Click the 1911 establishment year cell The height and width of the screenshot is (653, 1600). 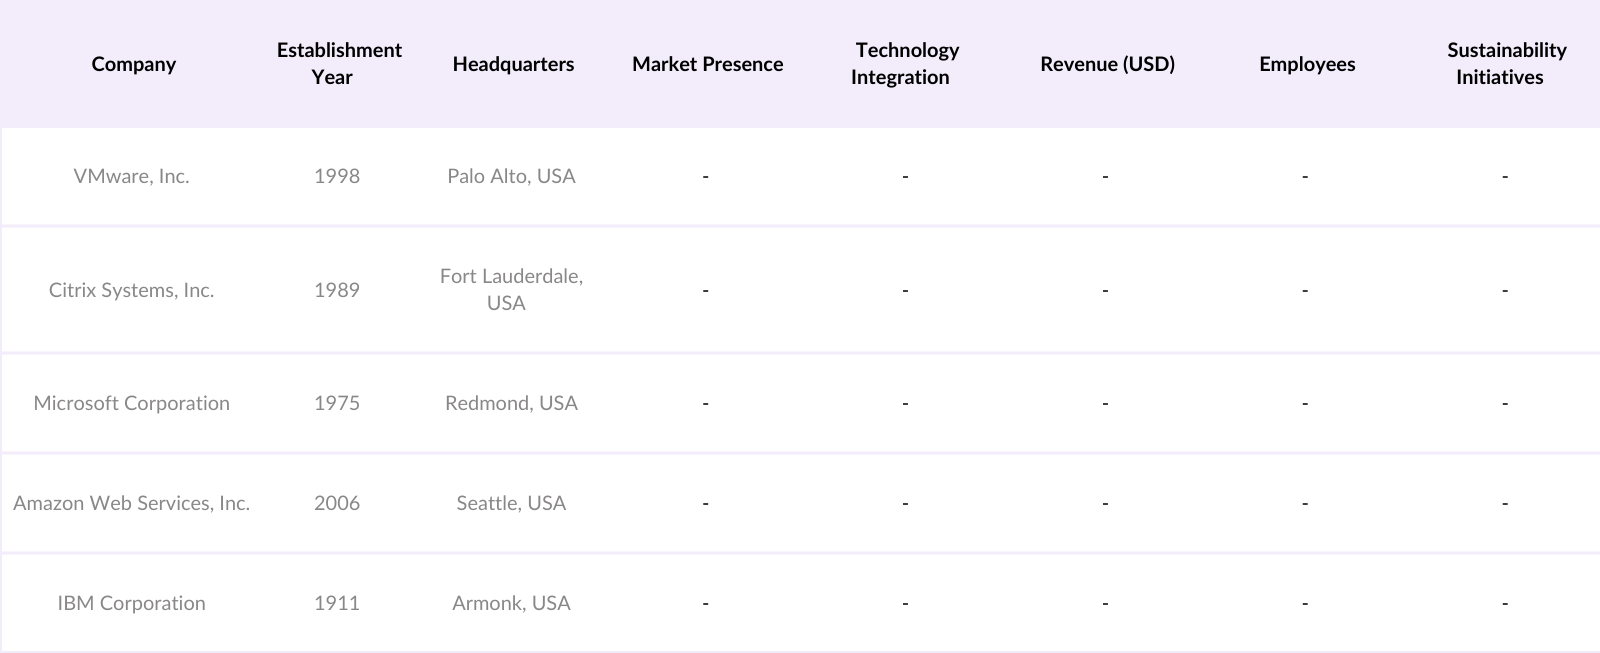tap(337, 603)
